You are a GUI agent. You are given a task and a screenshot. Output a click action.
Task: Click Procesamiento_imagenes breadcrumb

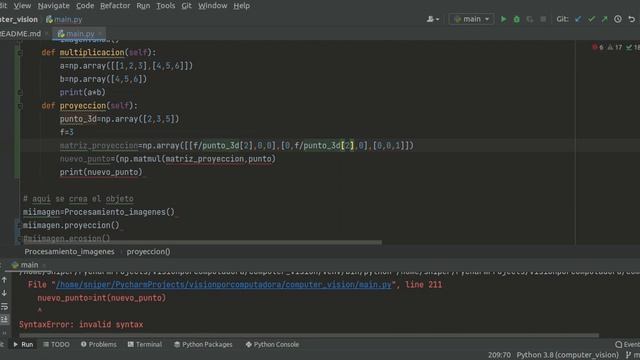click(69, 252)
